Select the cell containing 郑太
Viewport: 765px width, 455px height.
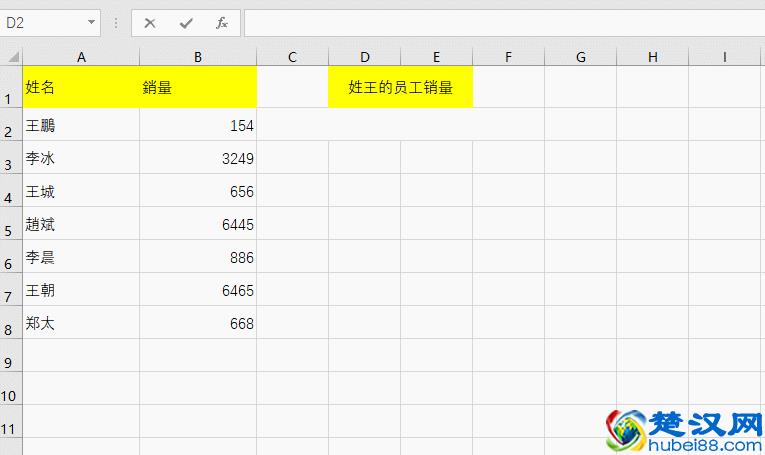coord(81,323)
